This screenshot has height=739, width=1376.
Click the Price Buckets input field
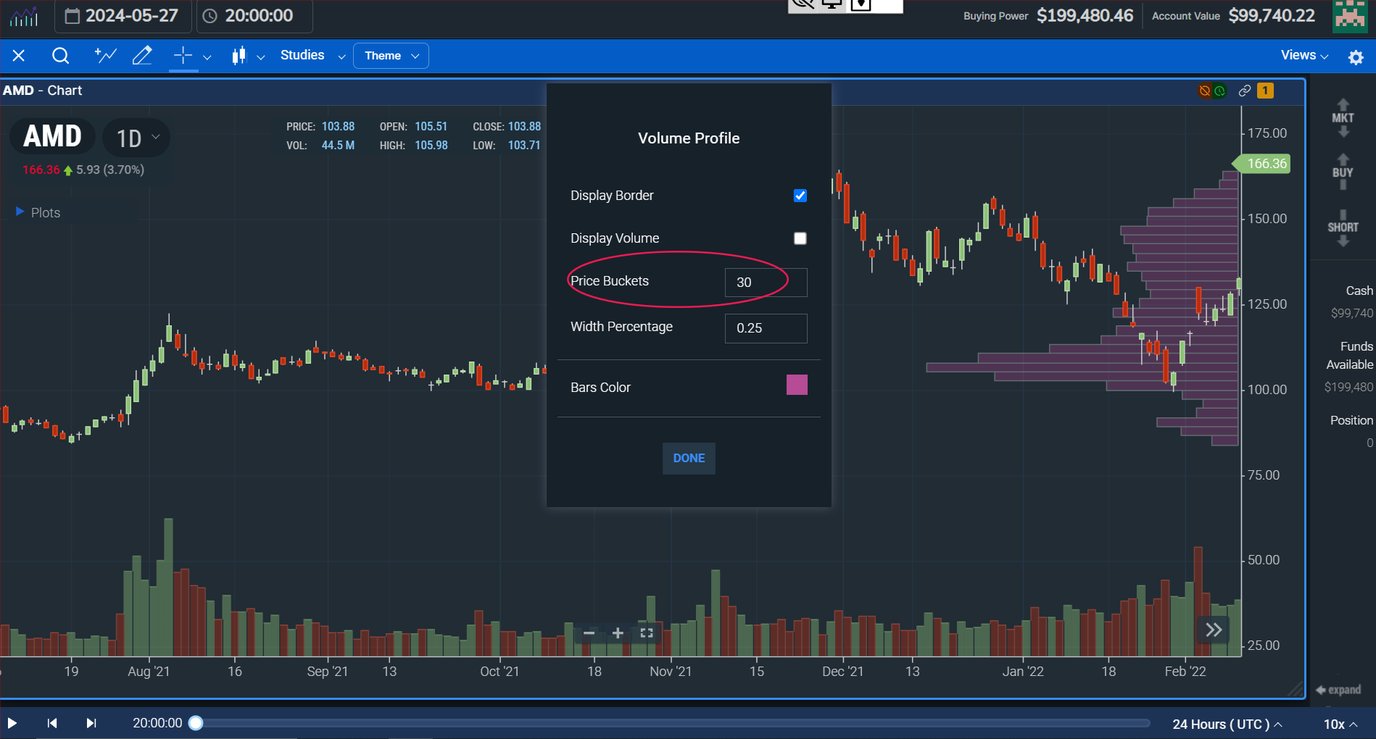coord(766,282)
